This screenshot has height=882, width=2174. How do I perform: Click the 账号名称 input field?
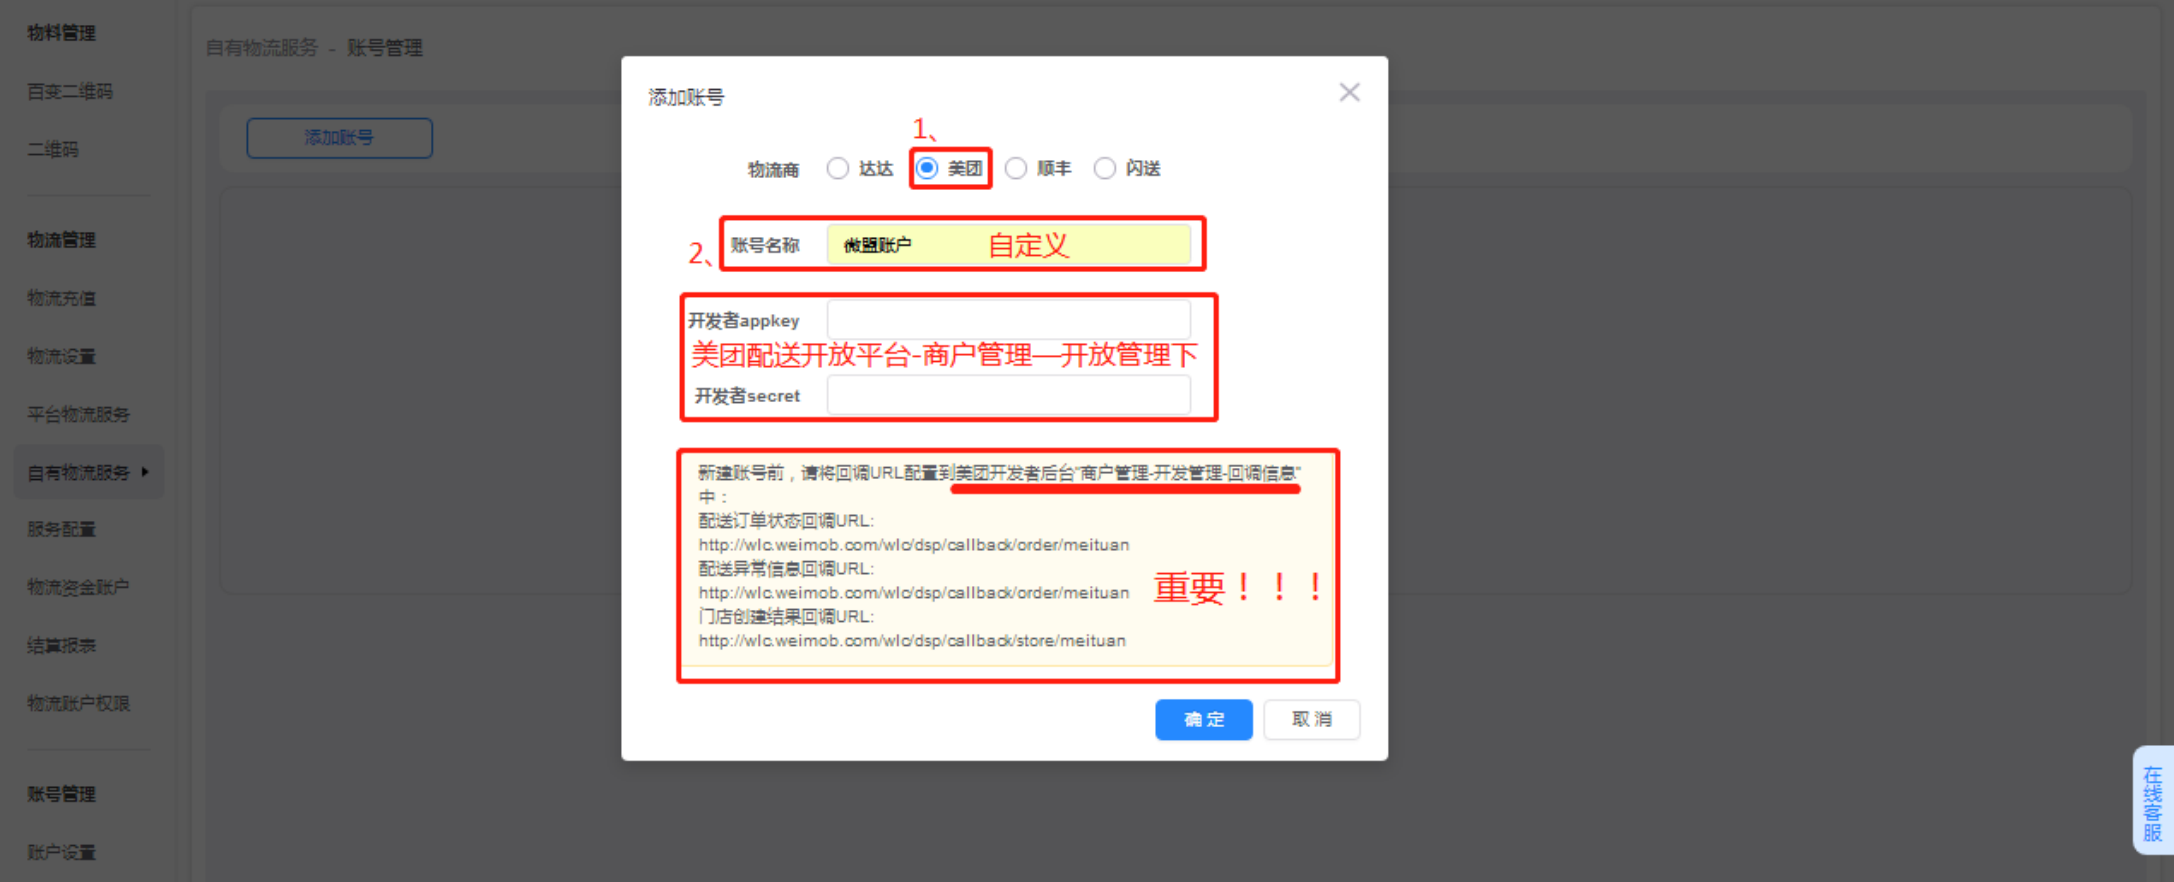[1008, 245]
